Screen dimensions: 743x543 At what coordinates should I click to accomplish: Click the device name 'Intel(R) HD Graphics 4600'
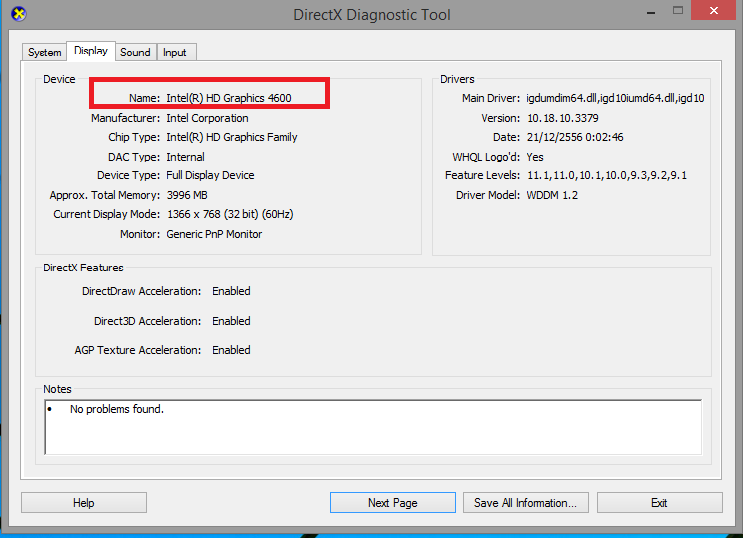pos(229,98)
